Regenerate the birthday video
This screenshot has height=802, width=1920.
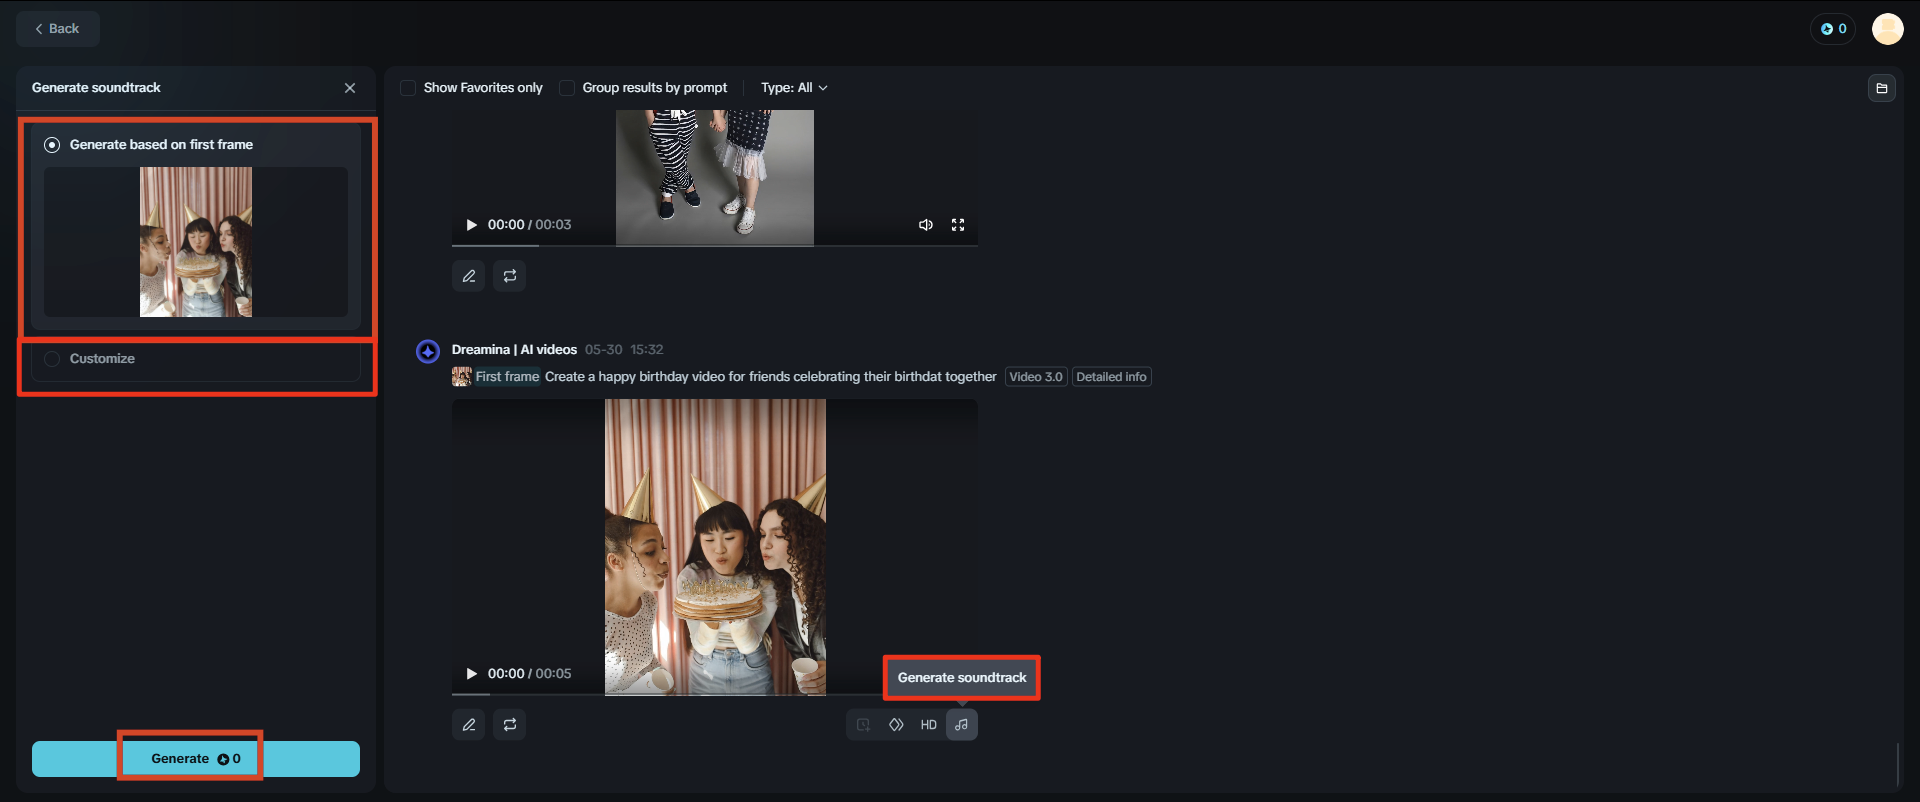[510, 725]
